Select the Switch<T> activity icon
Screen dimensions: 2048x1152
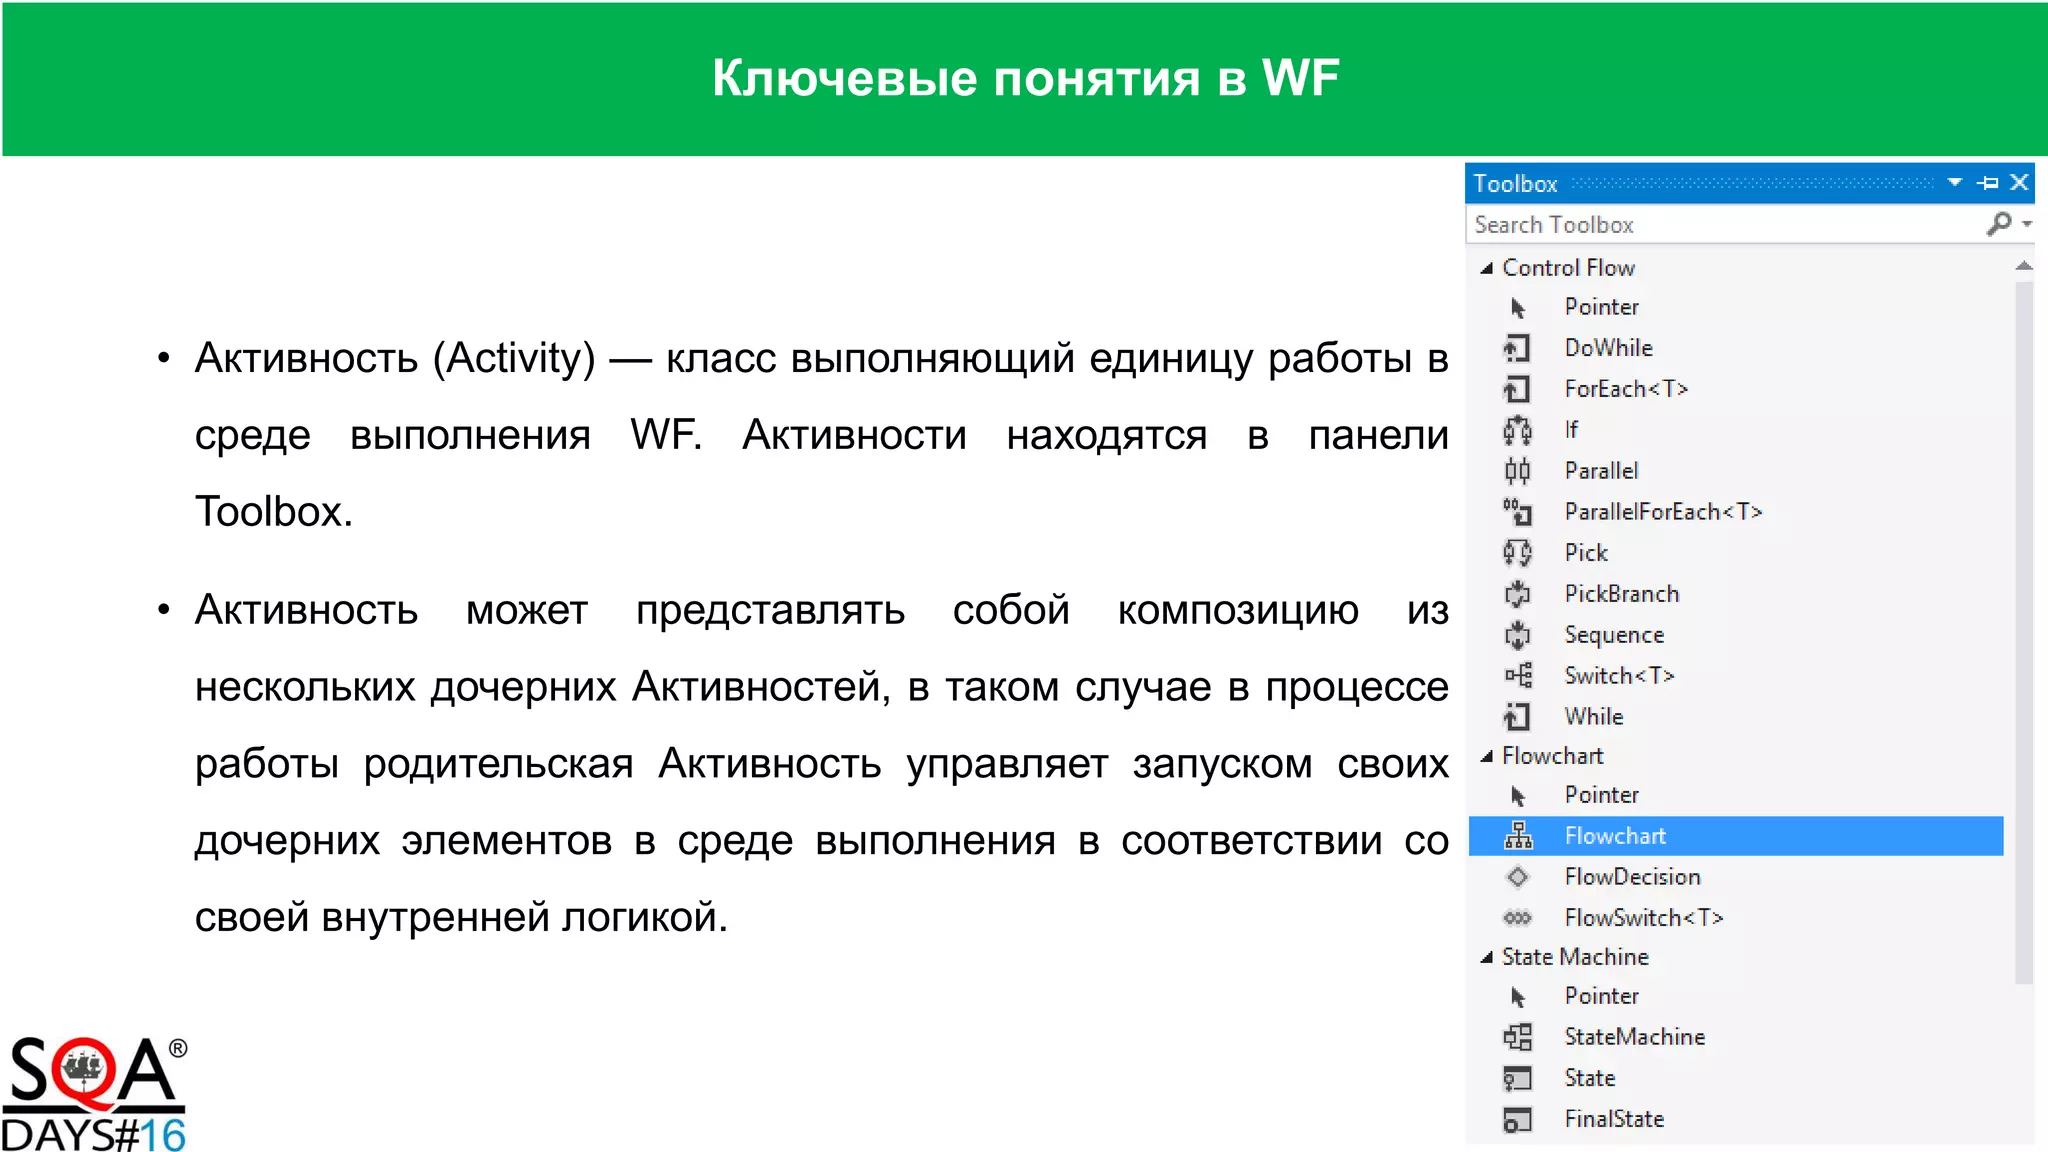click(x=1518, y=676)
